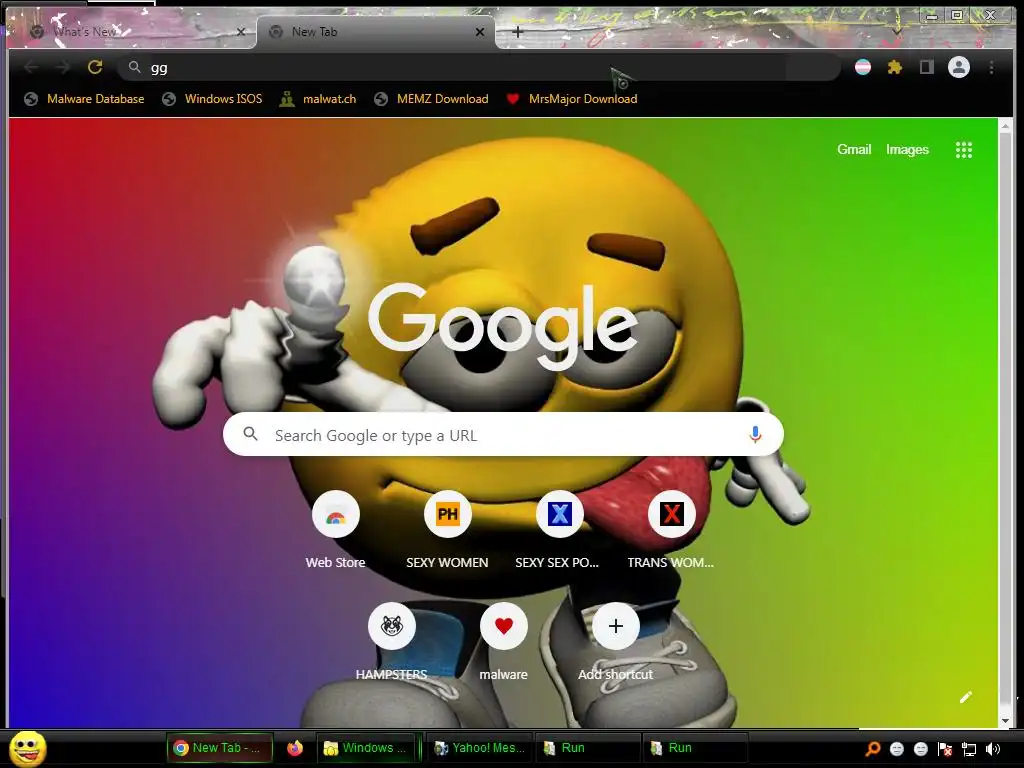This screenshot has height=768, width=1024.
Task: Close the New Tab tab
Action: 480,31
